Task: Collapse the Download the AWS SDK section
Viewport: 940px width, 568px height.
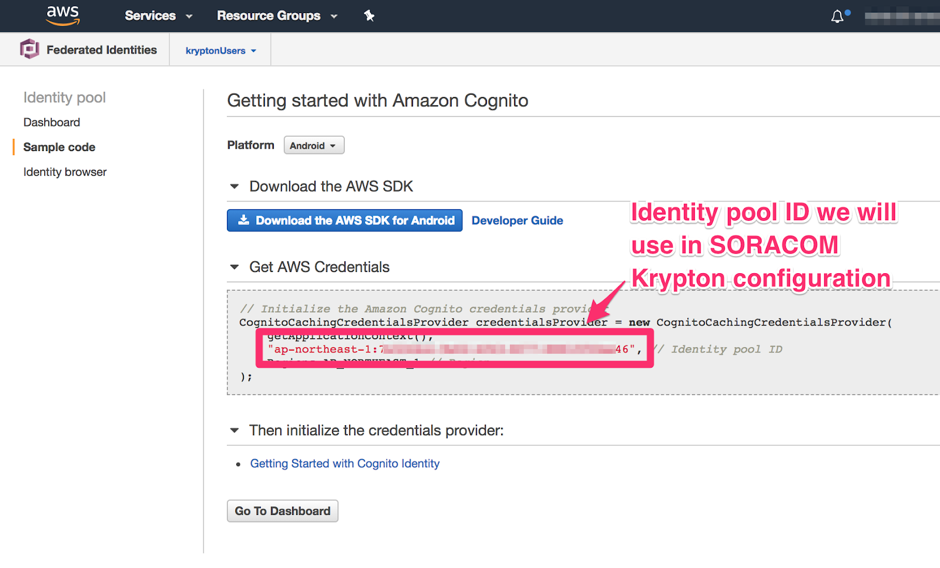Action: (x=235, y=187)
